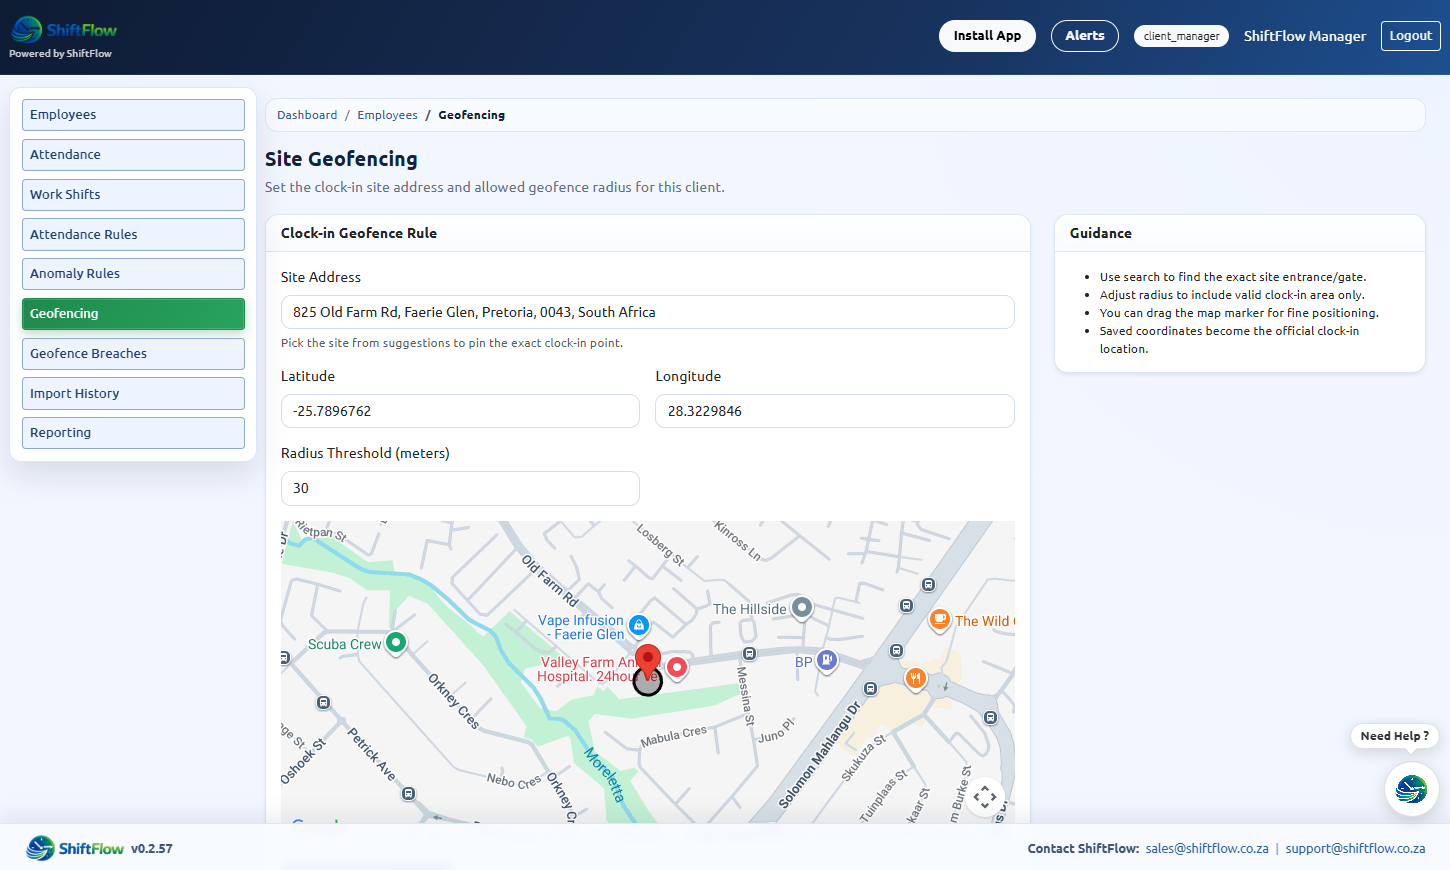The width and height of the screenshot is (1450, 870).
Task: Click the BP fuel station map pin
Action: (x=827, y=660)
